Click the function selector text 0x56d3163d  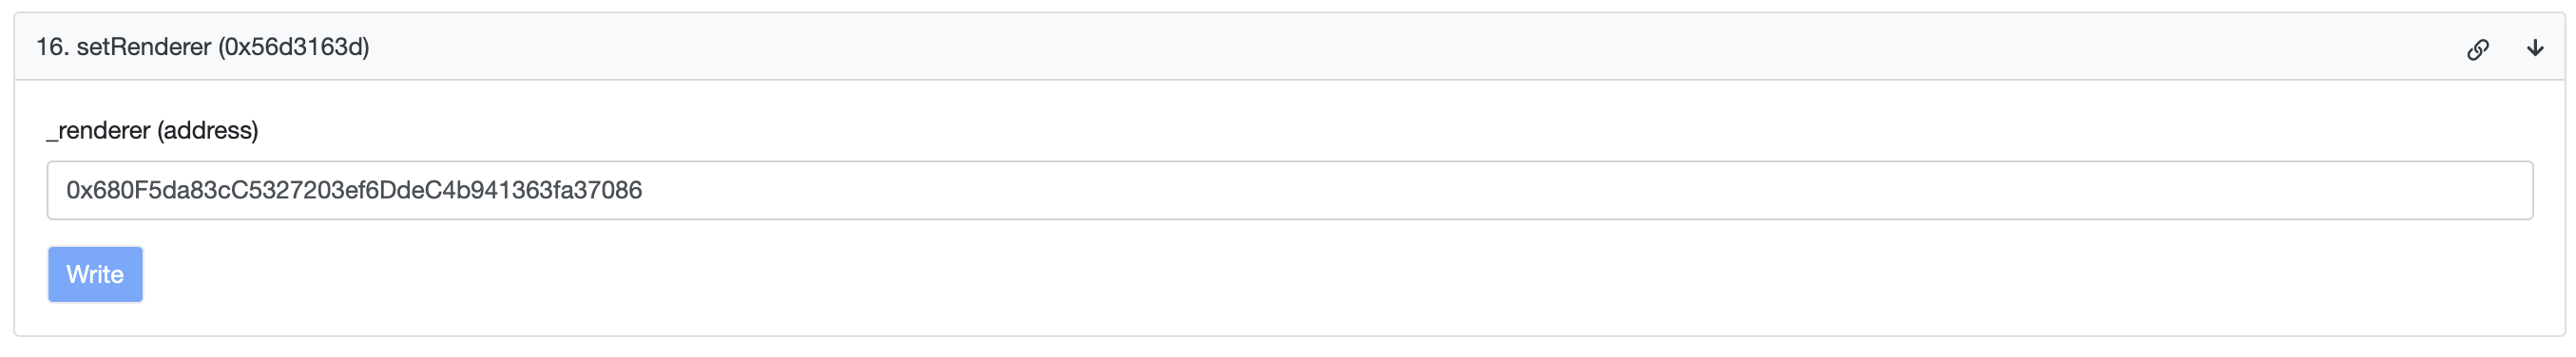[x=294, y=47]
